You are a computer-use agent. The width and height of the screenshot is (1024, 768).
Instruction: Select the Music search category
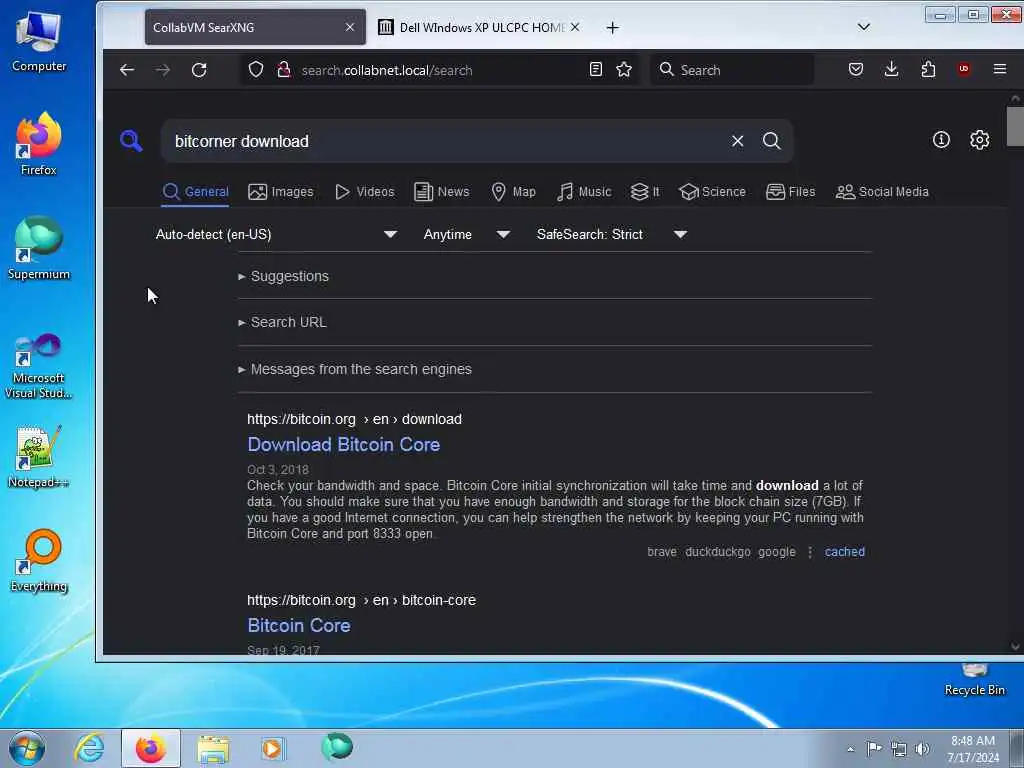(x=584, y=192)
